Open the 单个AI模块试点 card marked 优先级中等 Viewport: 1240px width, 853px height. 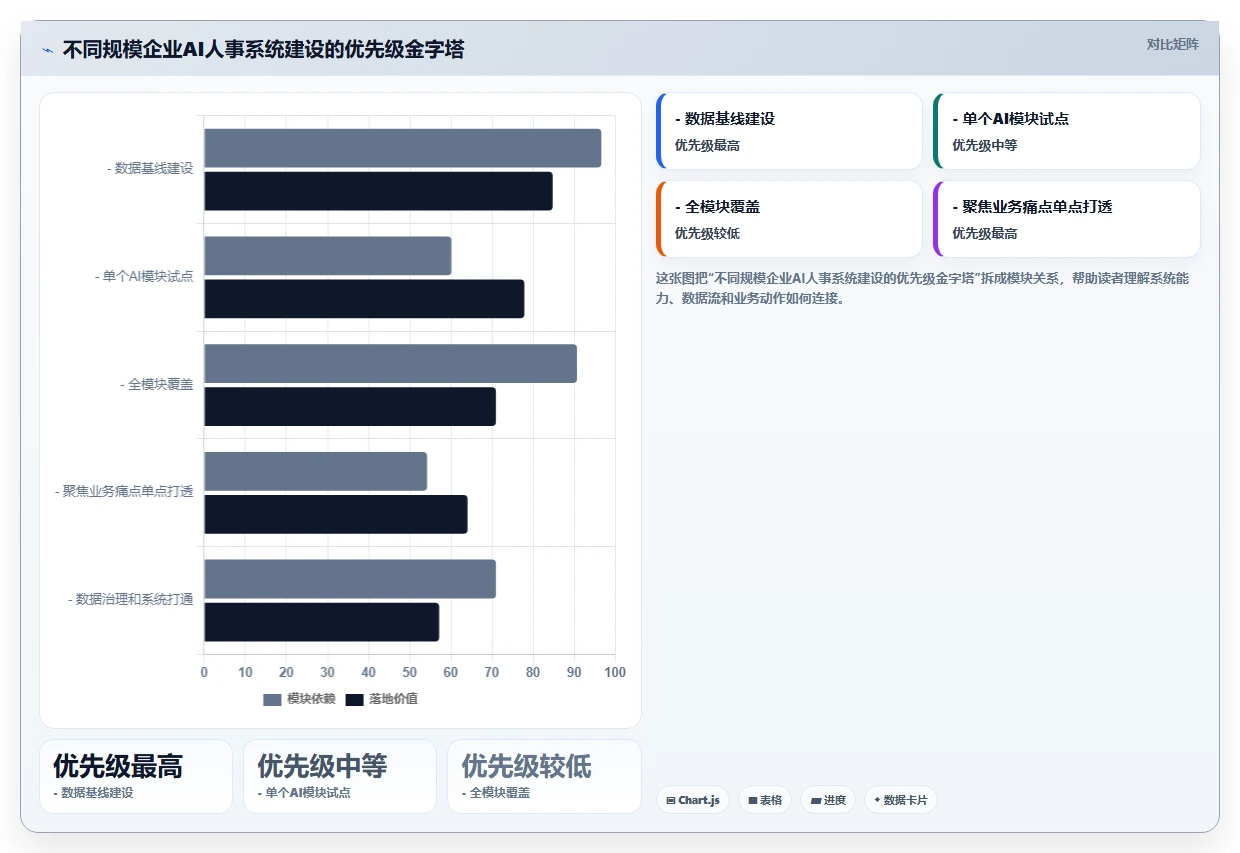click(x=1066, y=131)
